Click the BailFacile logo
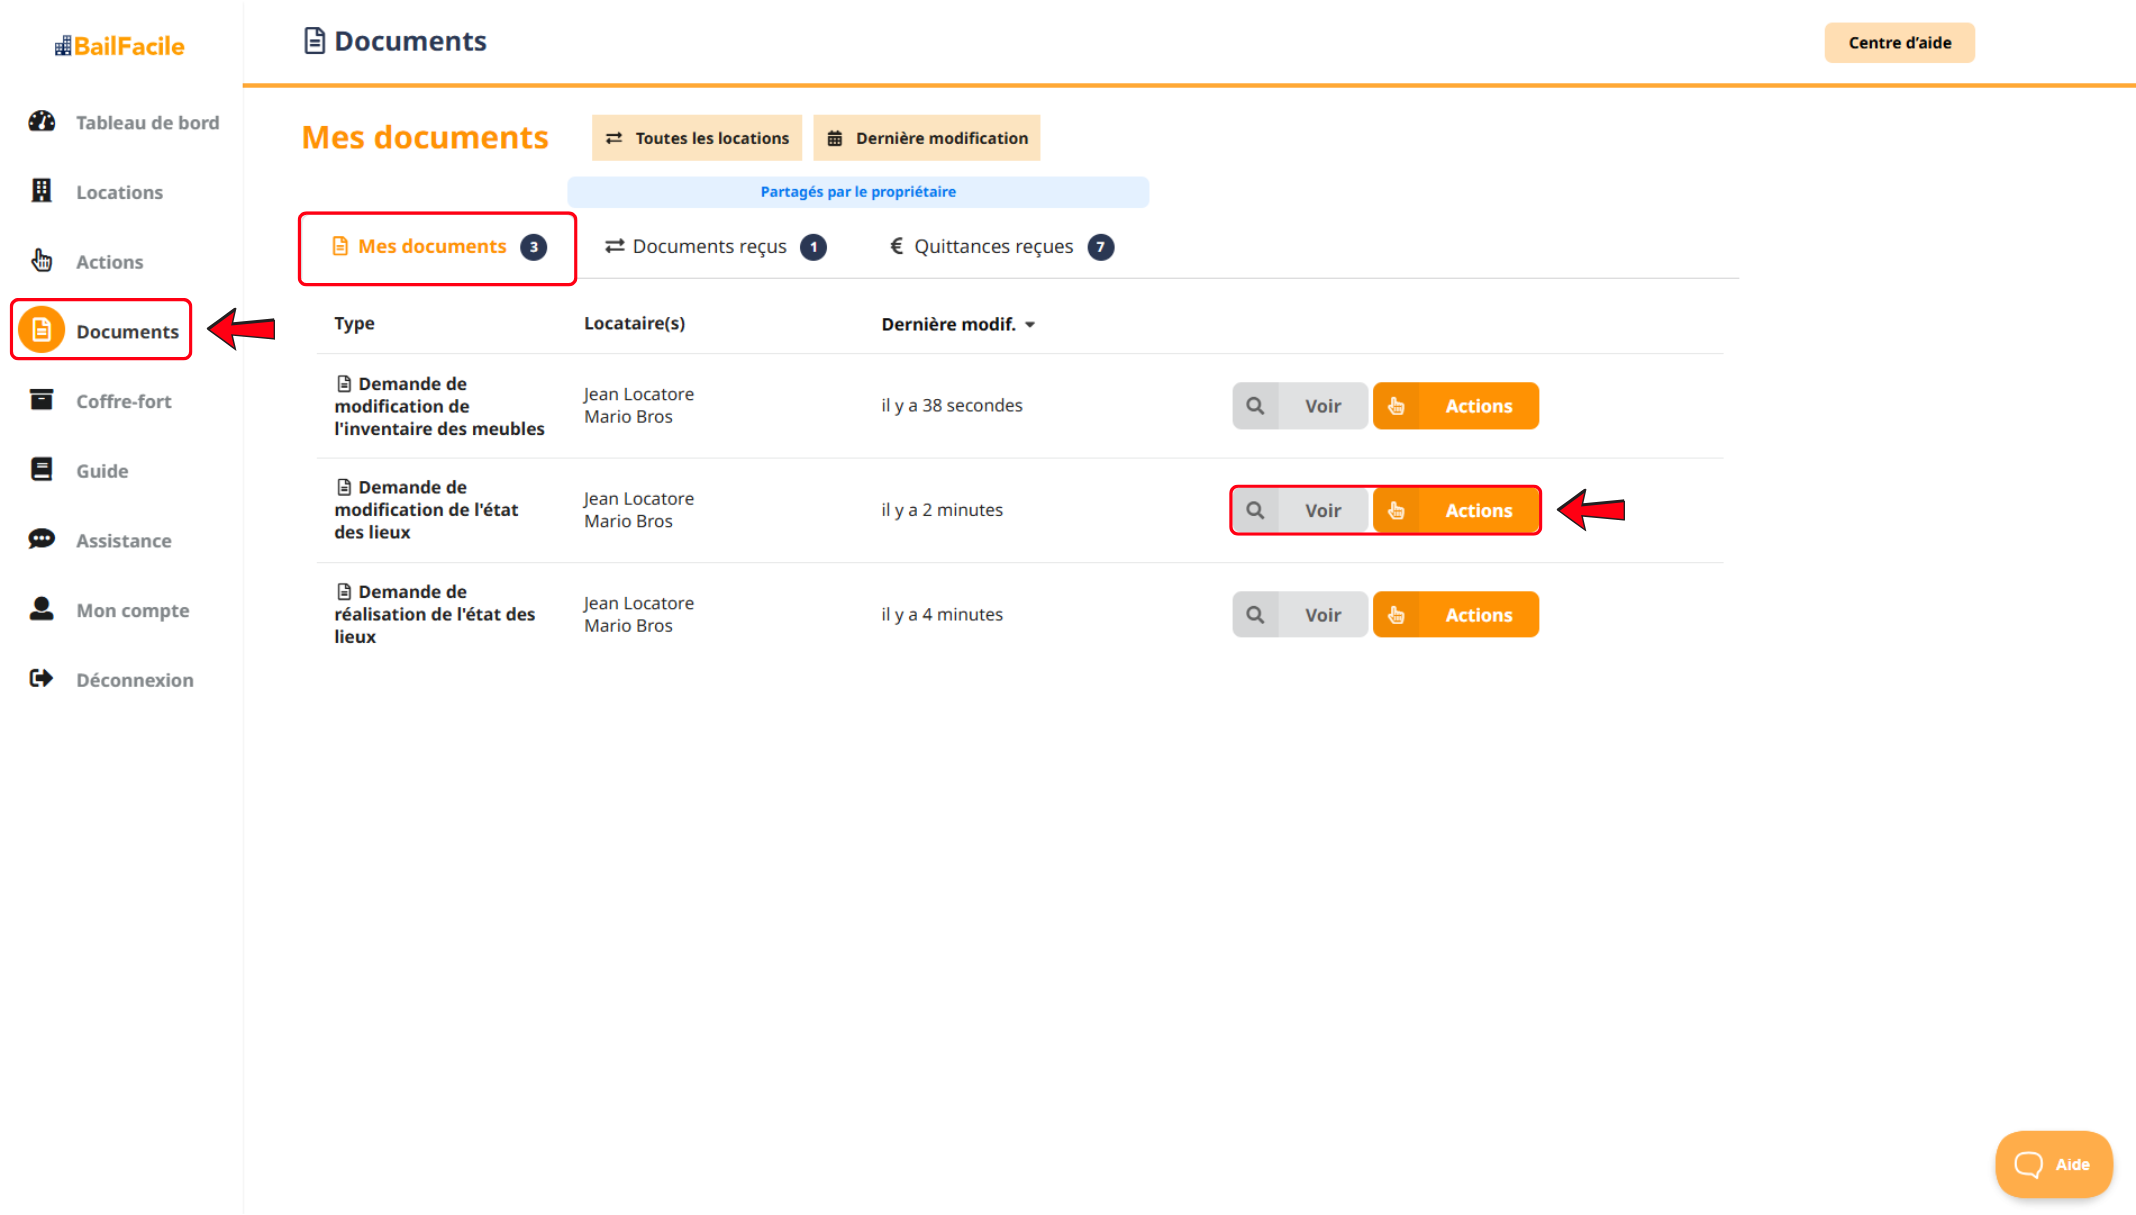The width and height of the screenshot is (2136, 1215). 120,46
